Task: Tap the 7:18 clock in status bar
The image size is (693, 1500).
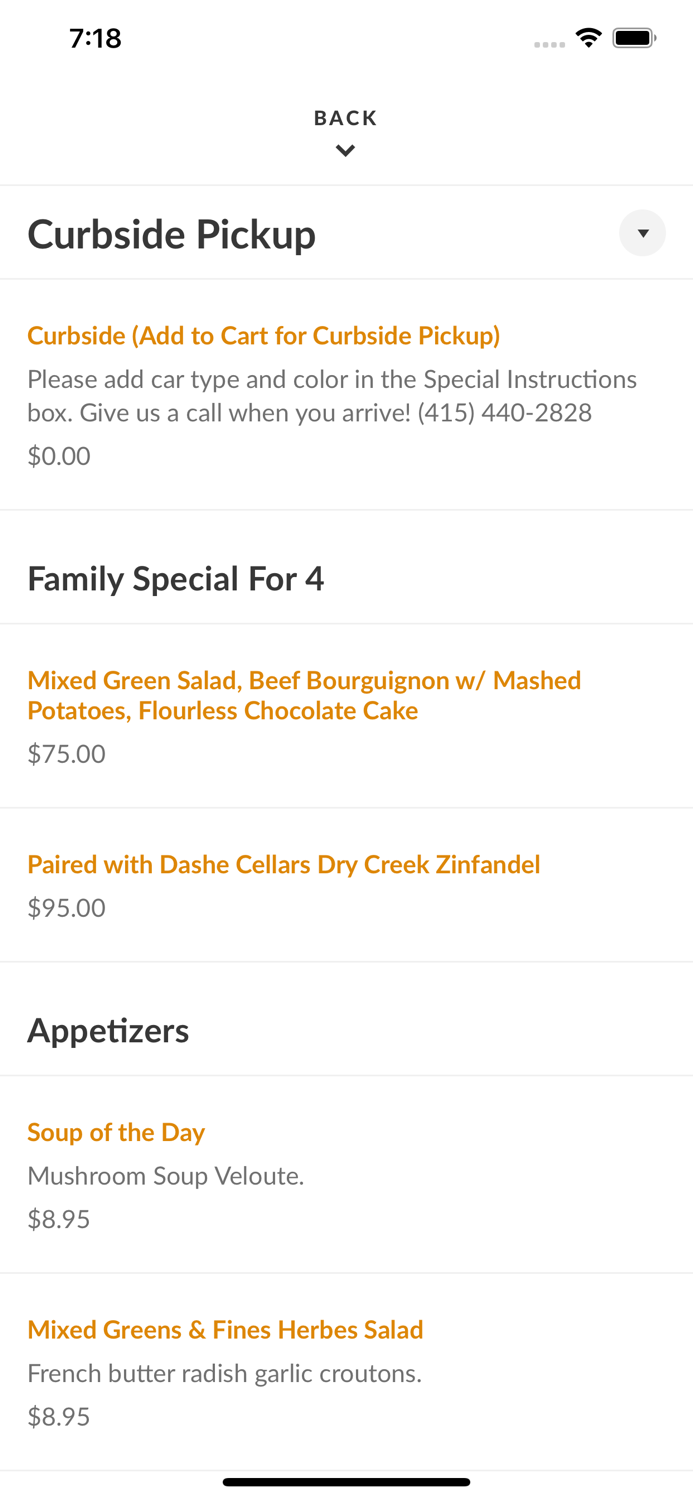Action: [x=95, y=38]
